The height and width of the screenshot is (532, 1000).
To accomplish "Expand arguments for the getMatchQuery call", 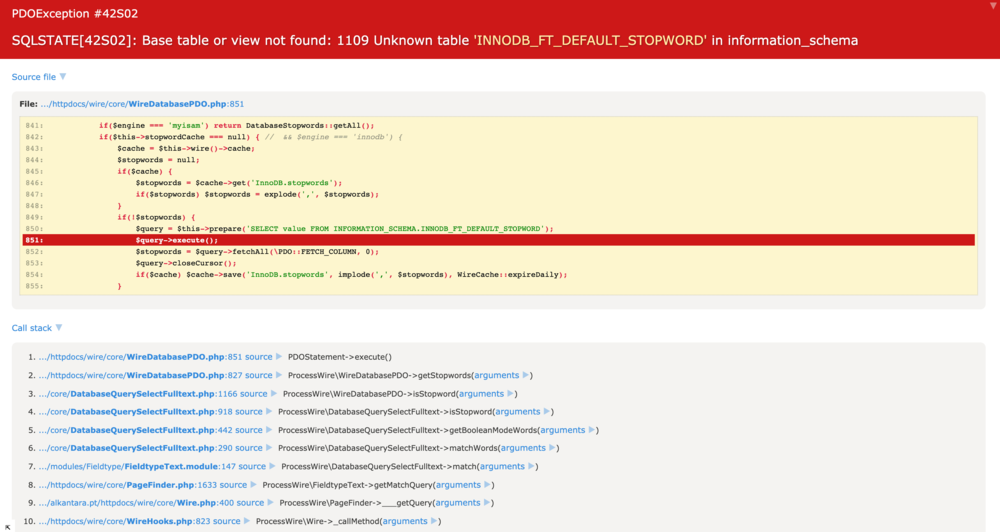I will pos(464,485).
